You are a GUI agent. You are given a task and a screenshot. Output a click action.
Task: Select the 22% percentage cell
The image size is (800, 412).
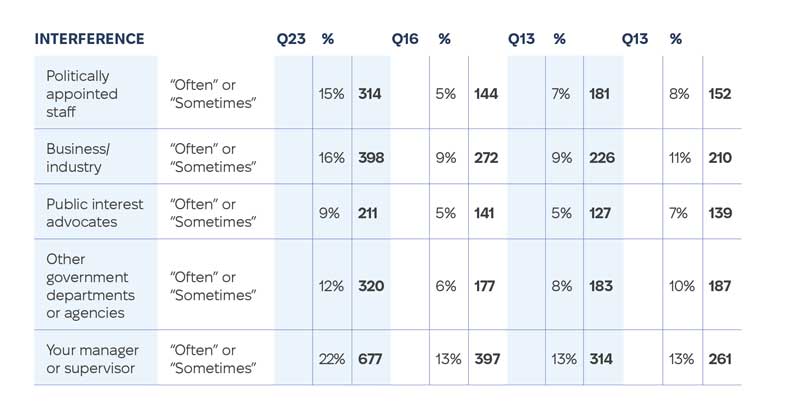click(x=331, y=359)
